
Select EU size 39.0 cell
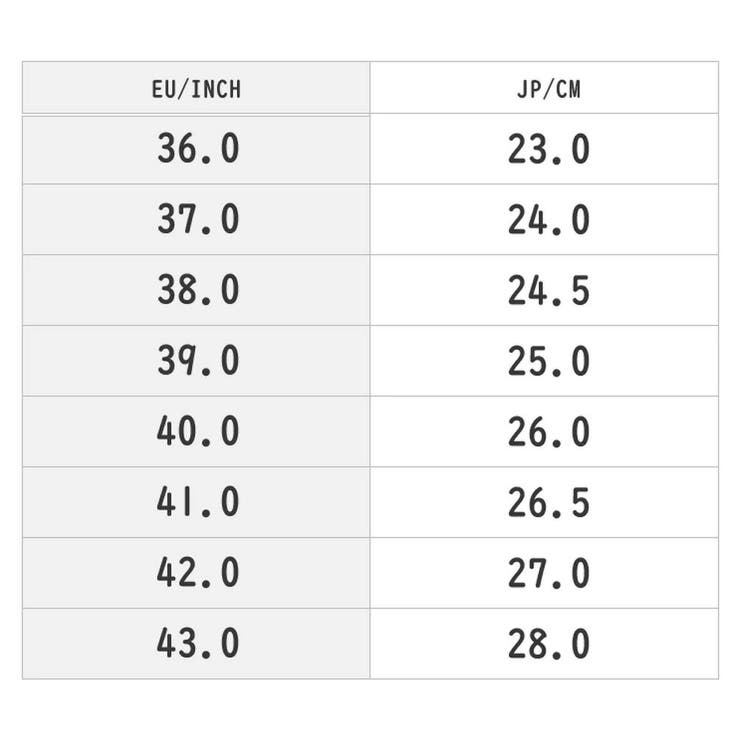click(x=197, y=361)
